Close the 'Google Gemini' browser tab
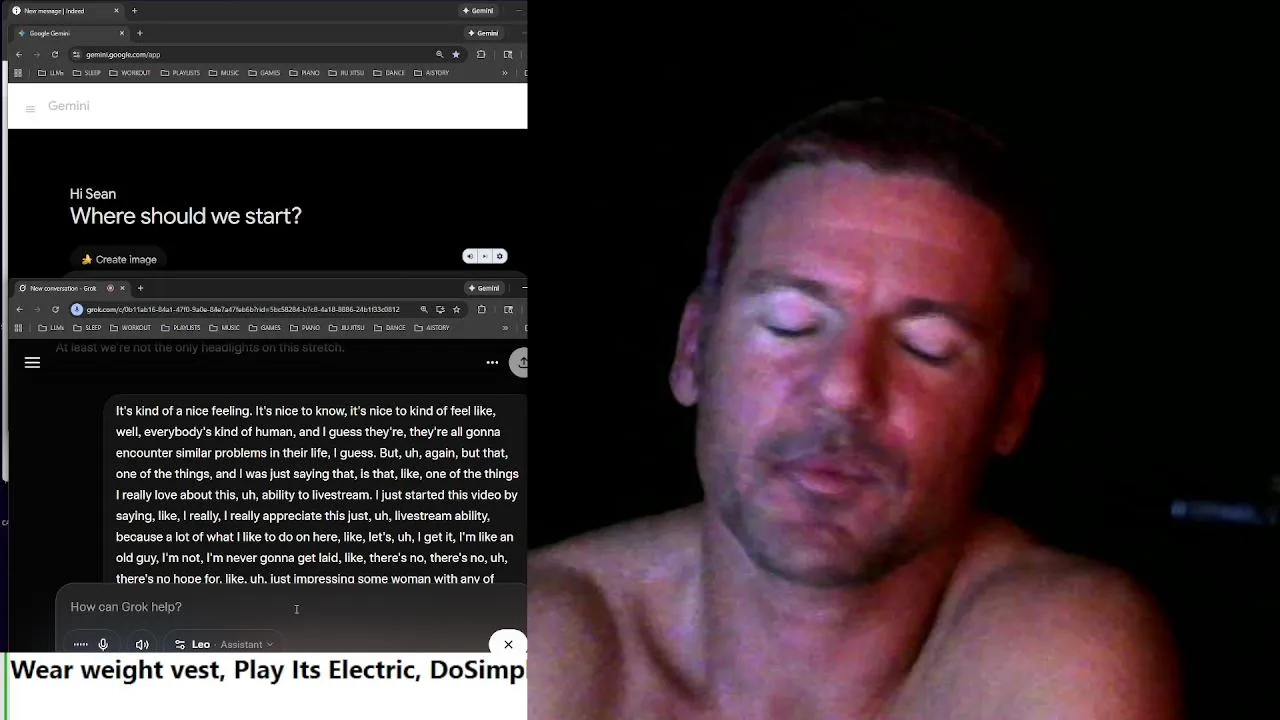The height and width of the screenshot is (720, 1280). coord(122,33)
